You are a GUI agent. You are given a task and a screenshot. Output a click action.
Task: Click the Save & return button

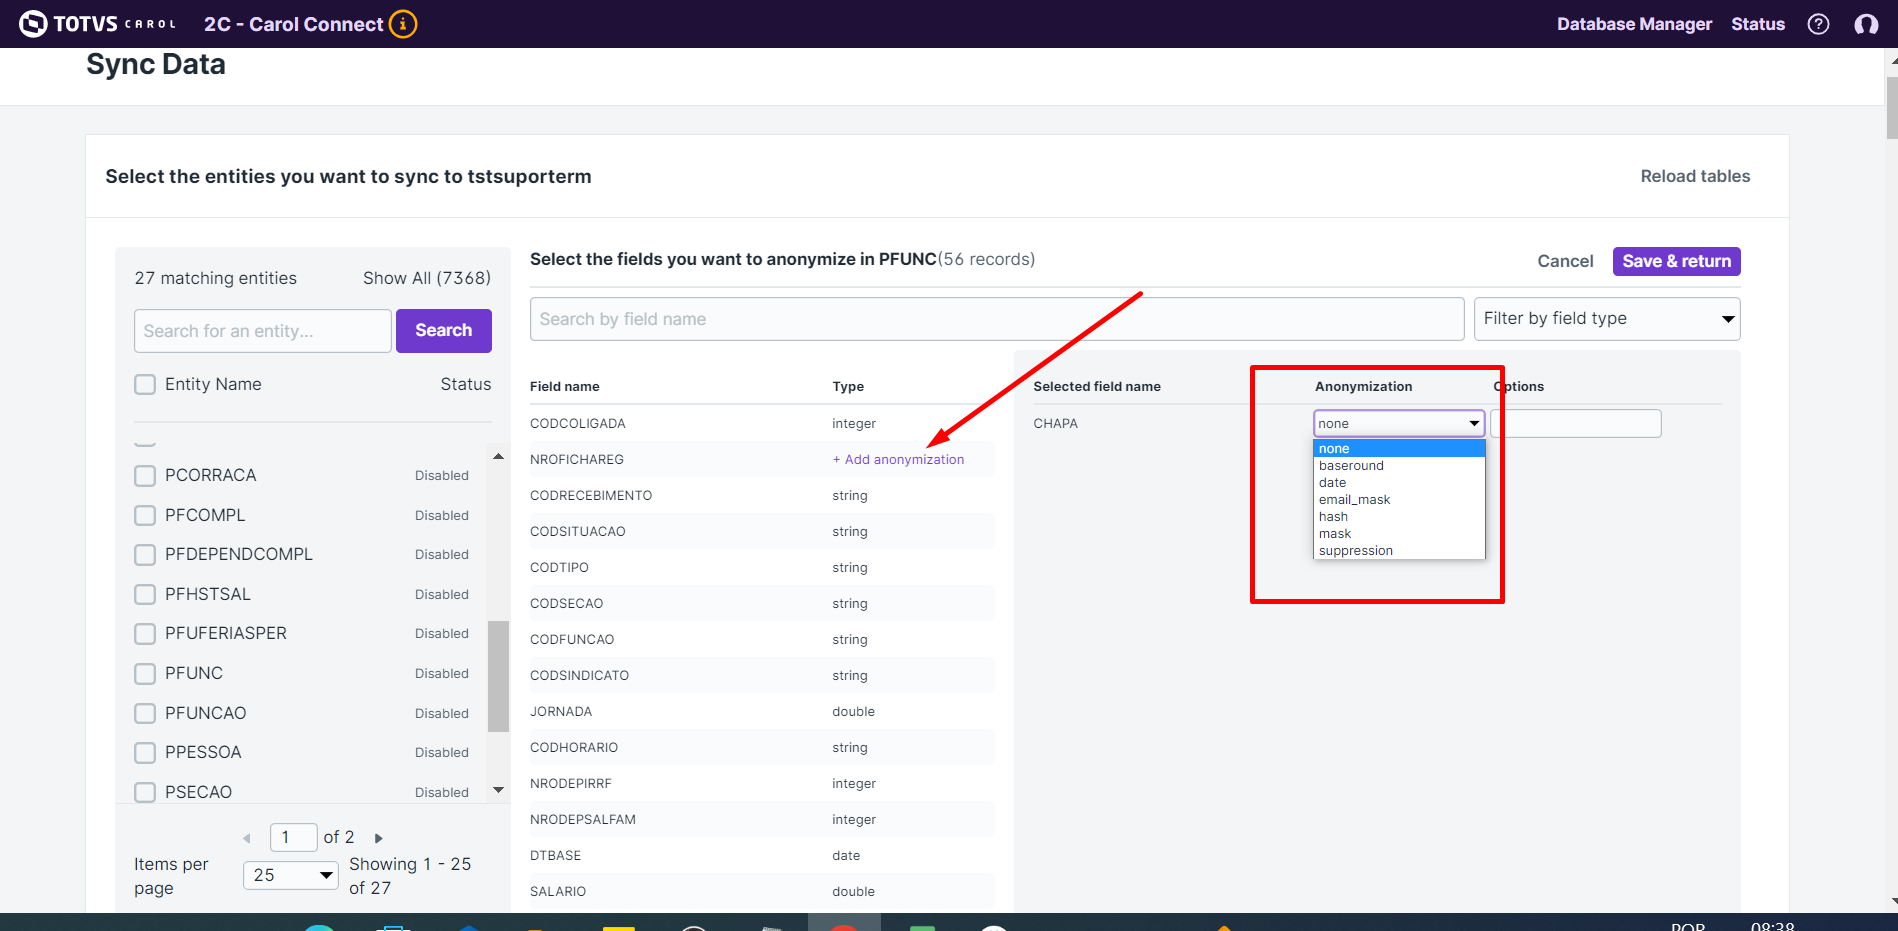click(1676, 261)
